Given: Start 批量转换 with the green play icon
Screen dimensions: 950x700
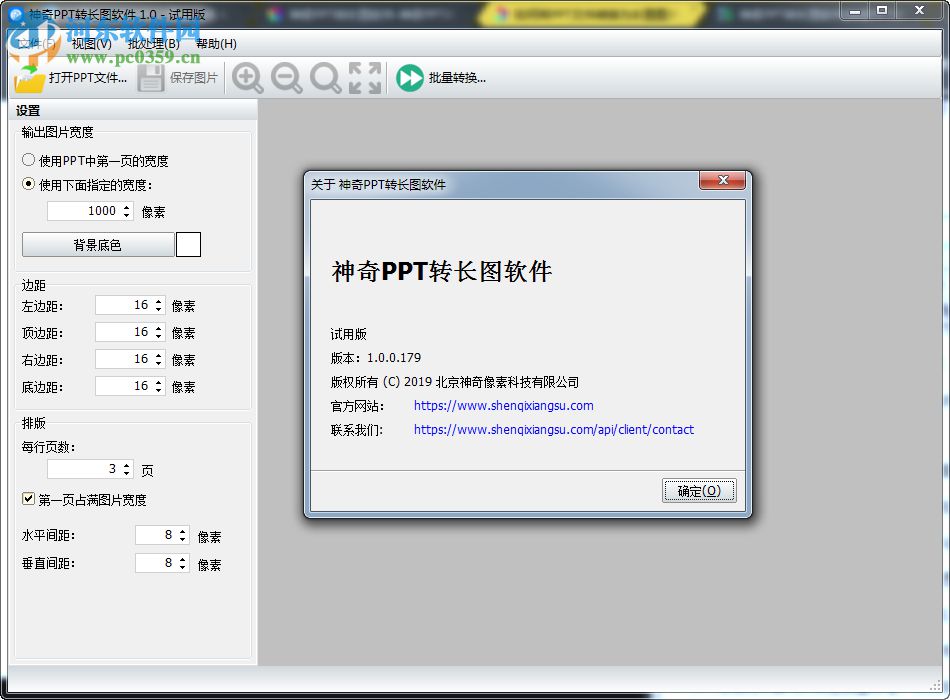Looking at the screenshot, I should tap(409, 77).
